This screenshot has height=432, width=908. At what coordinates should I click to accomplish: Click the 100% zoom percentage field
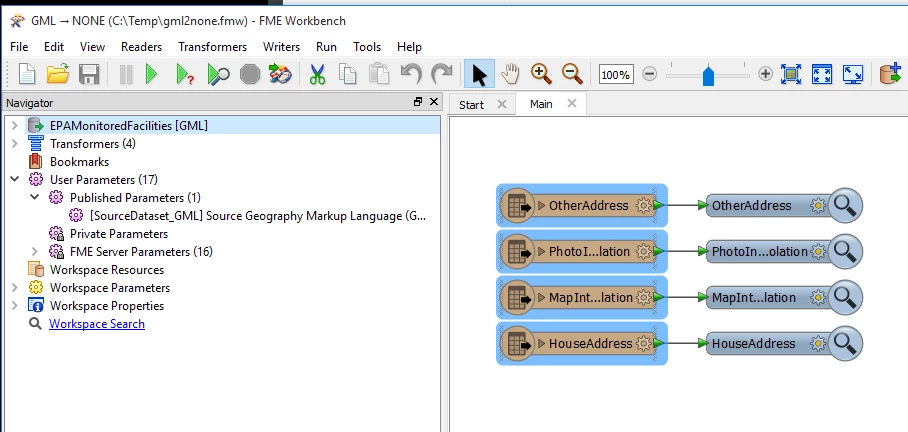click(616, 75)
